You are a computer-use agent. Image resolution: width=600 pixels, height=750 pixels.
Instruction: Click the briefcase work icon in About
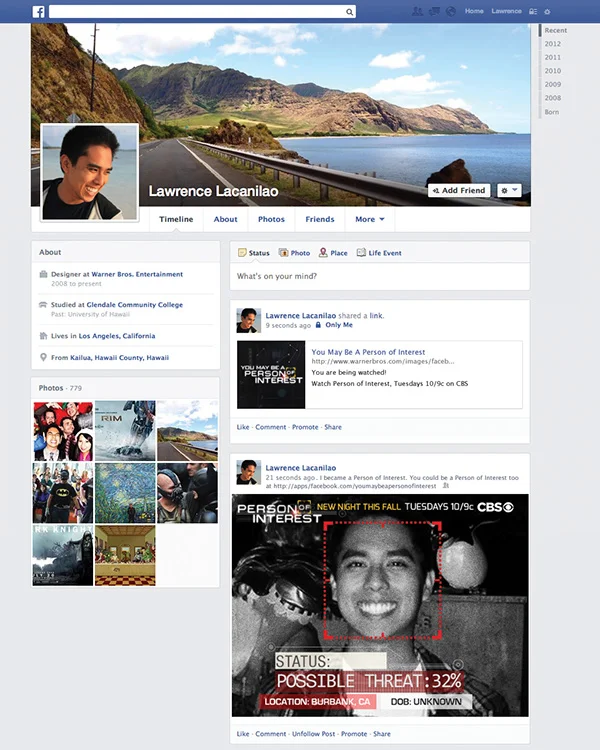tap(43, 274)
